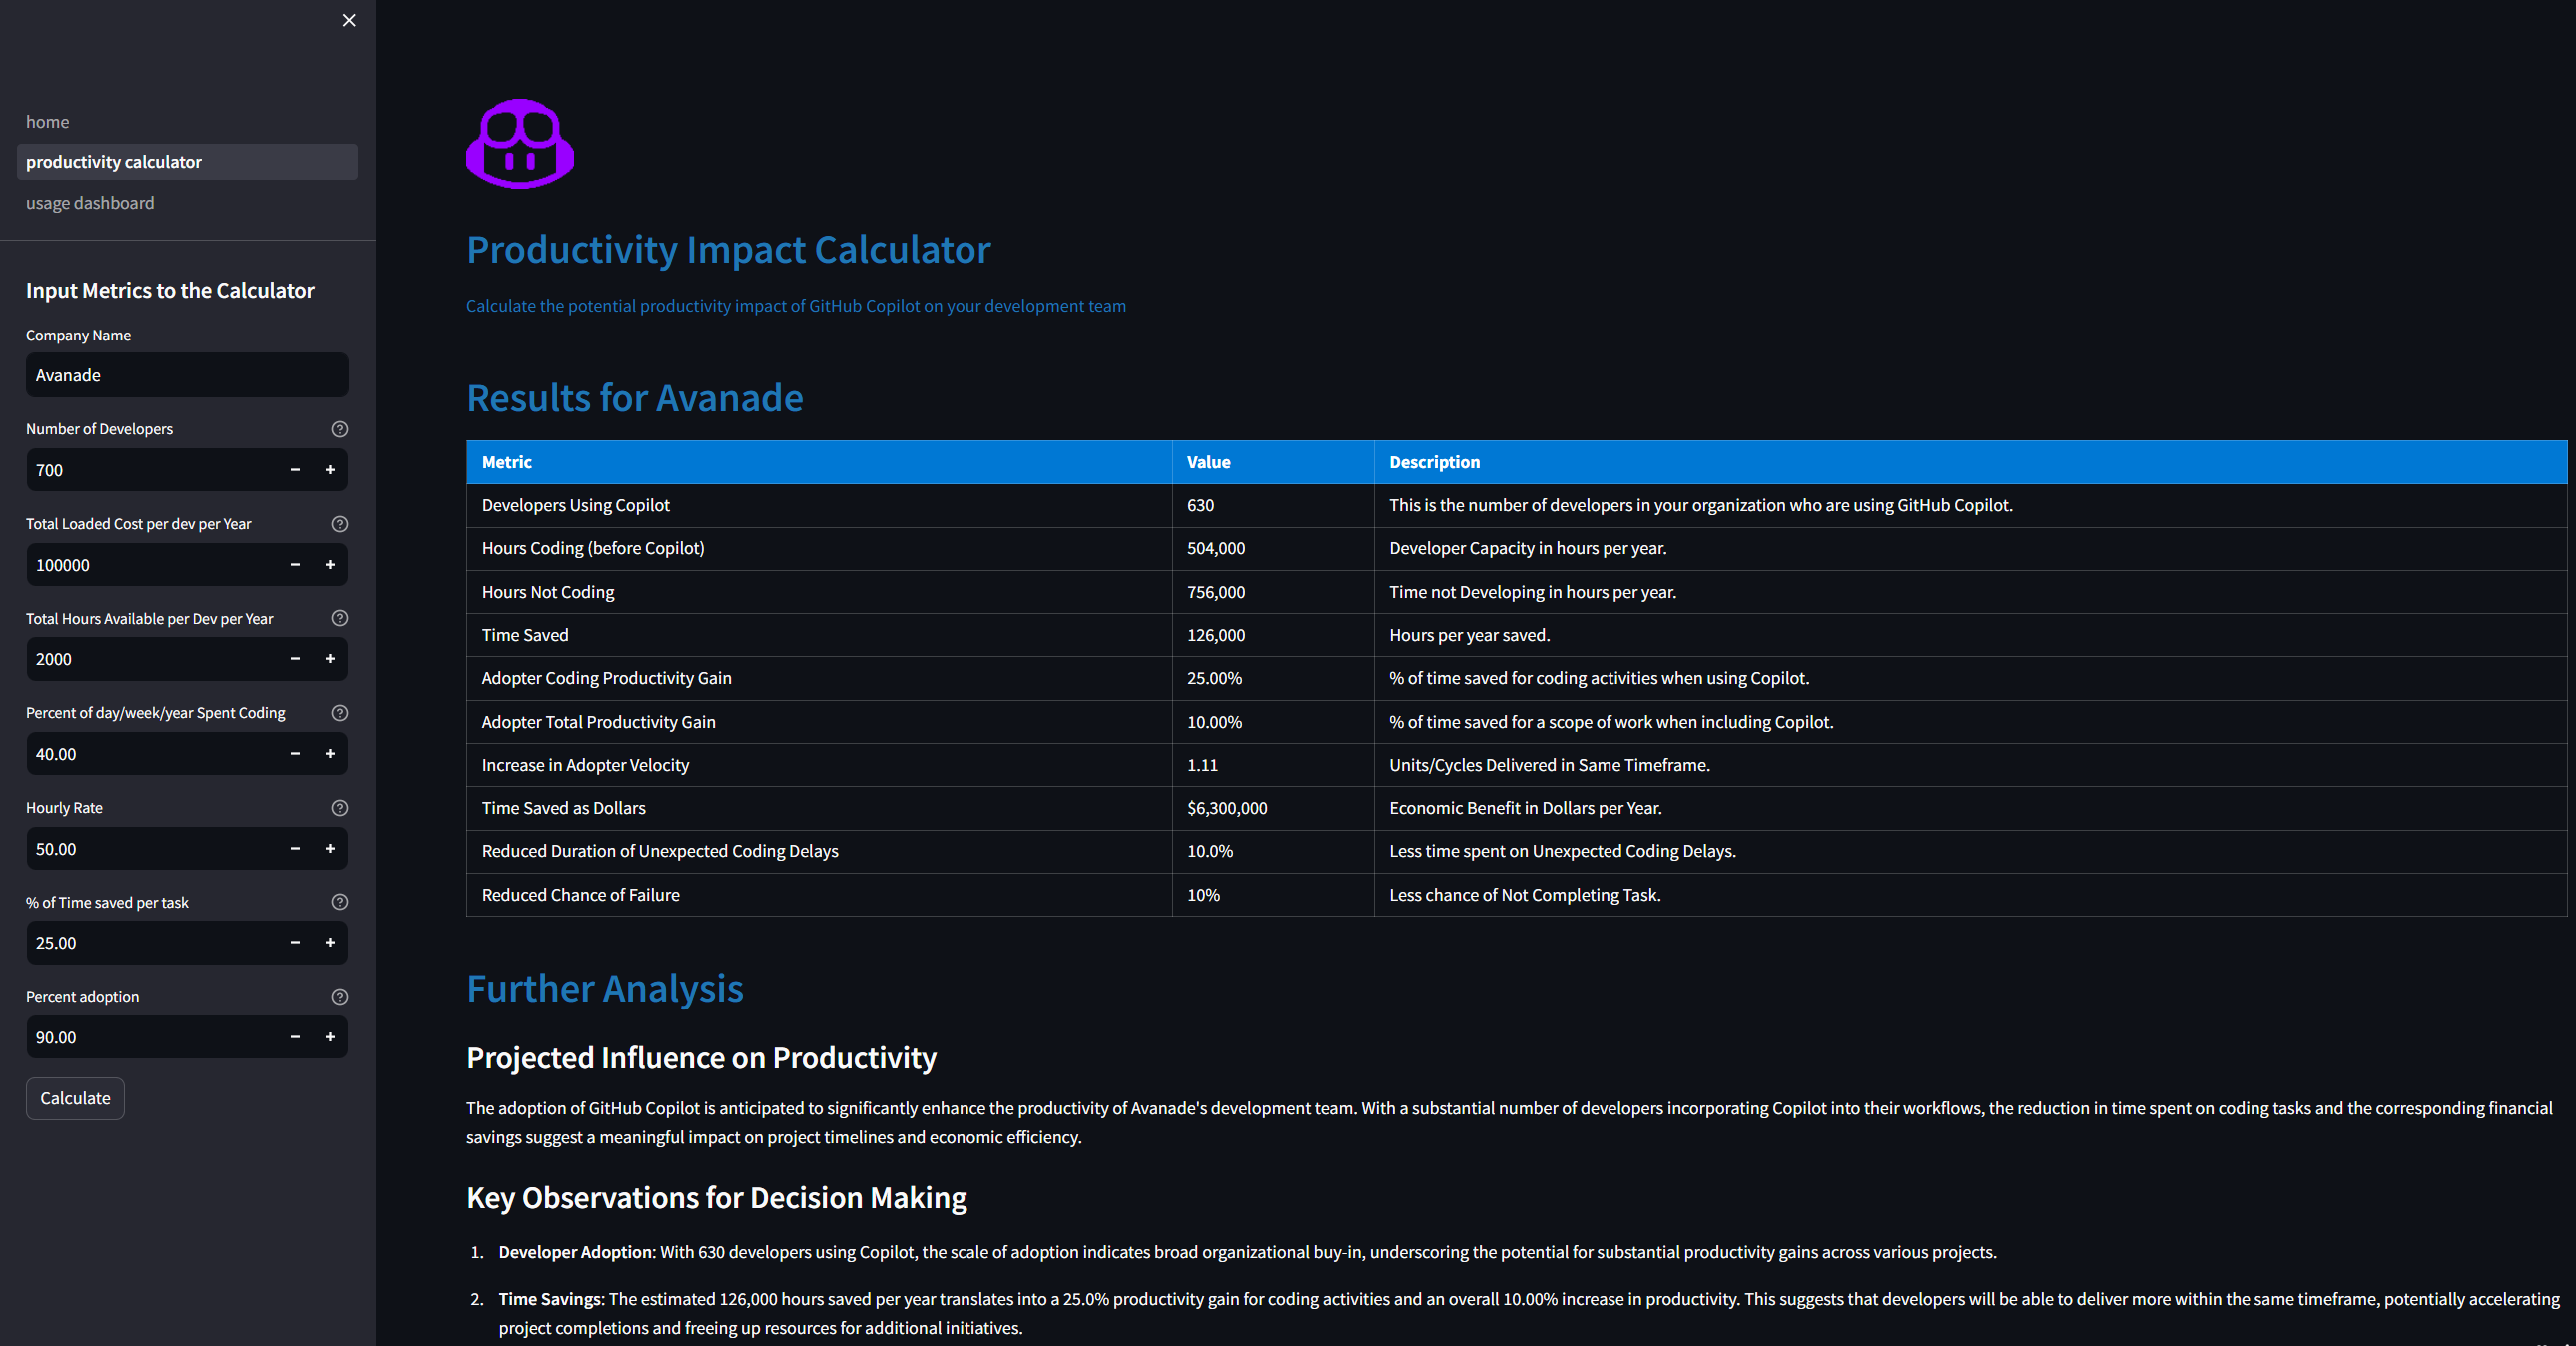2576x1346 pixels.
Task: Show help for Percent adoption
Action: pos(340,997)
